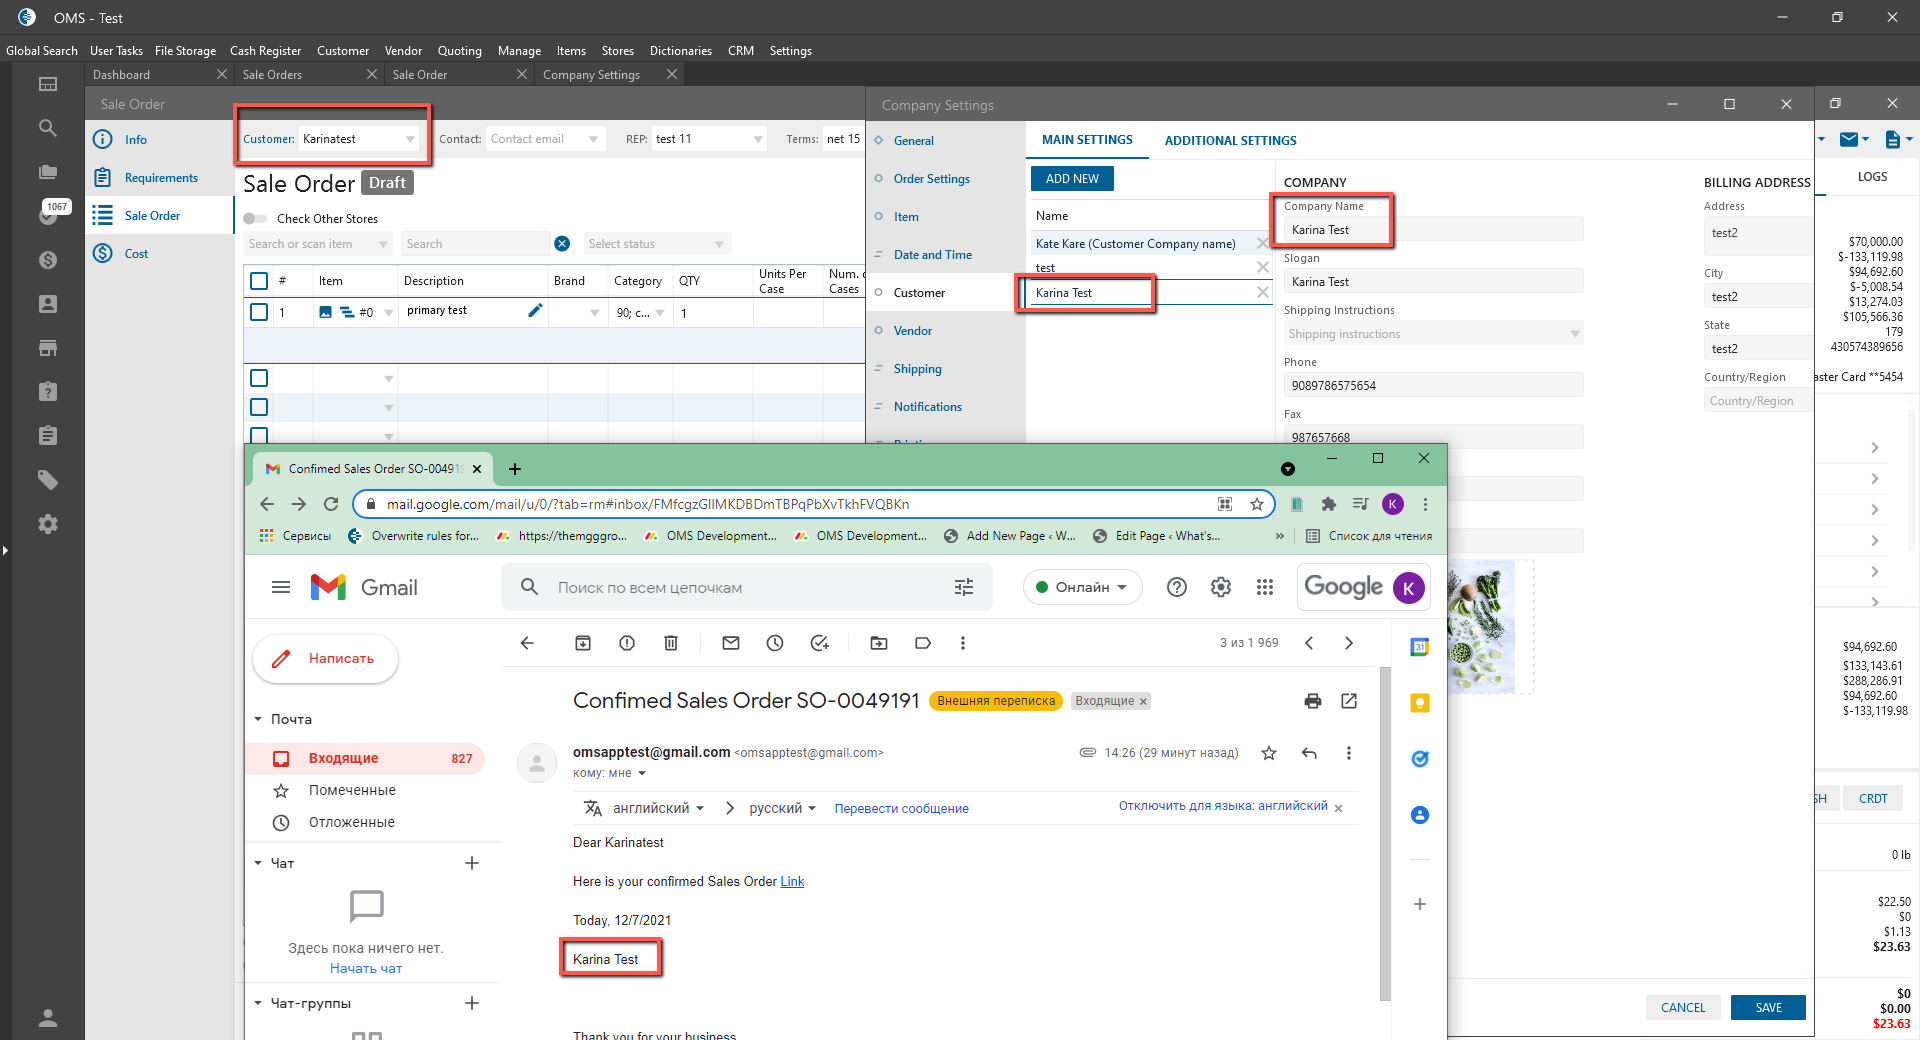The width and height of the screenshot is (1920, 1040).
Task: Reply to the email with arrow icon
Action: [1309, 753]
